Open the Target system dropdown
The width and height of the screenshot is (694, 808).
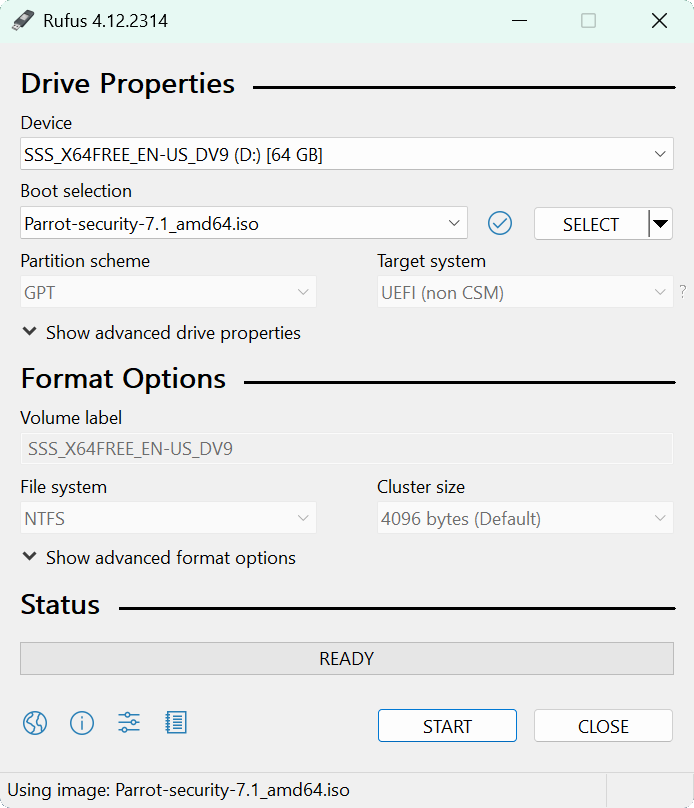coord(524,293)
